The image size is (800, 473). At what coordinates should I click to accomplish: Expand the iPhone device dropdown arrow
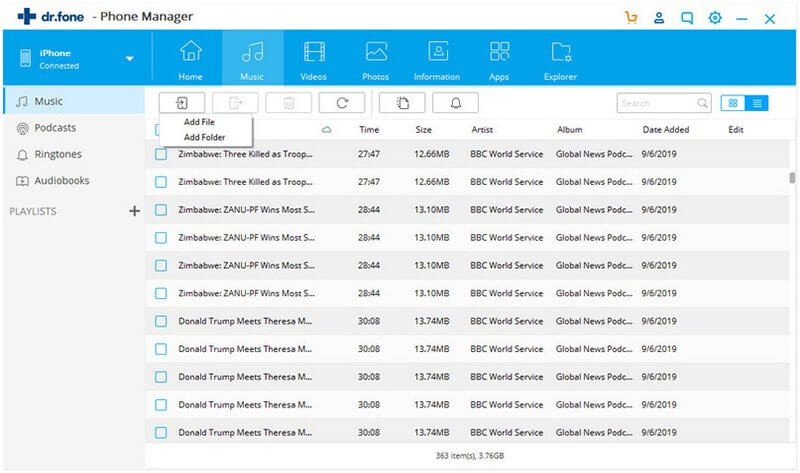130,59
